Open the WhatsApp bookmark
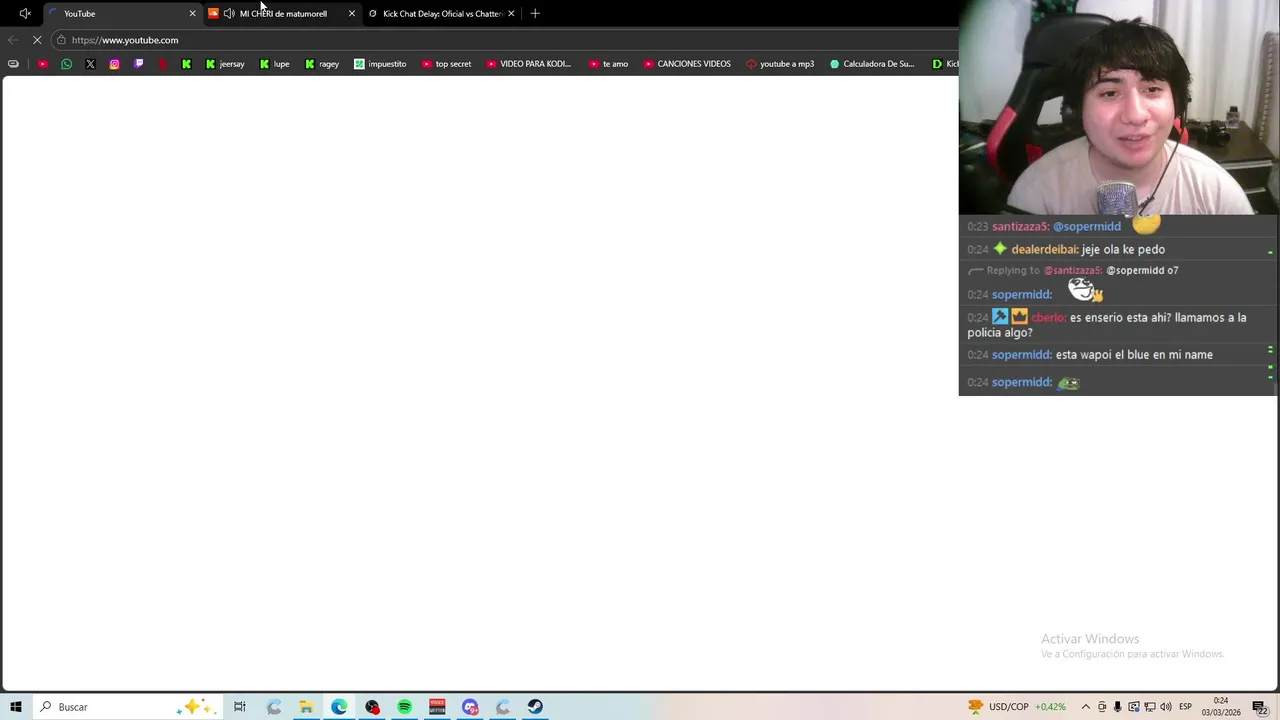The image size is (1280, 720). coord(66,64)
